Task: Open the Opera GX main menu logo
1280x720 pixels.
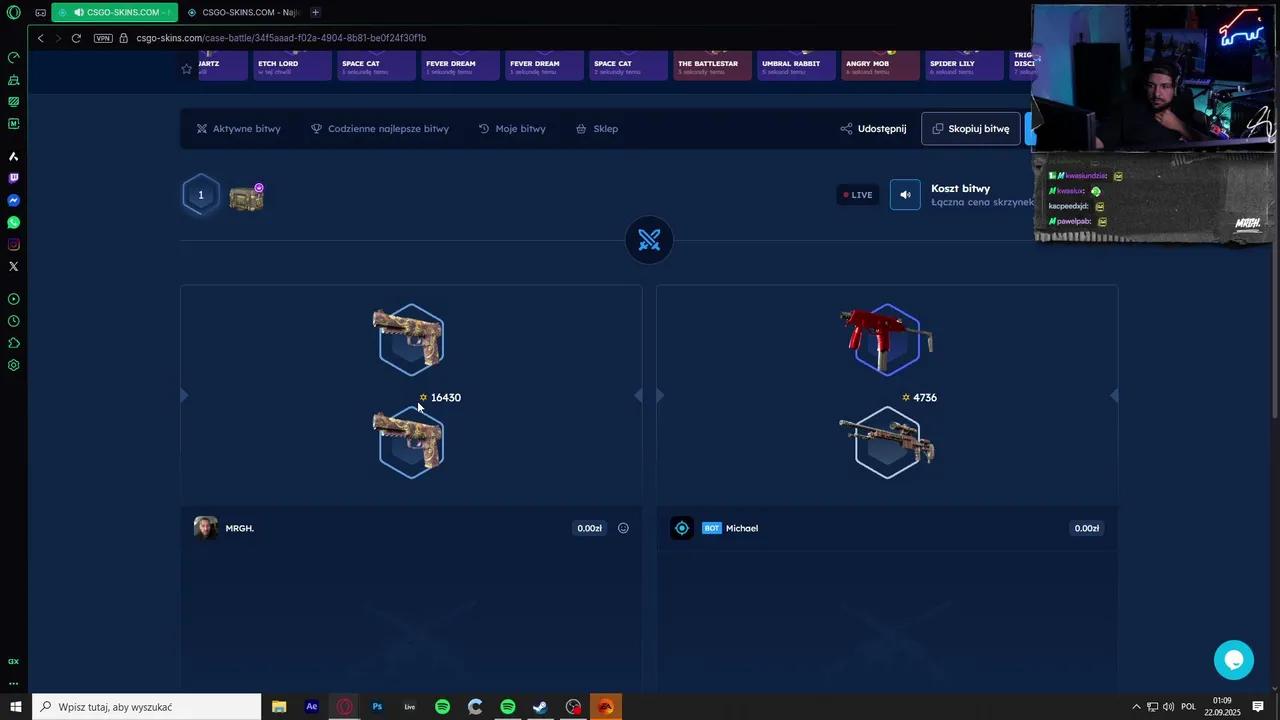Action: point(13,12)
